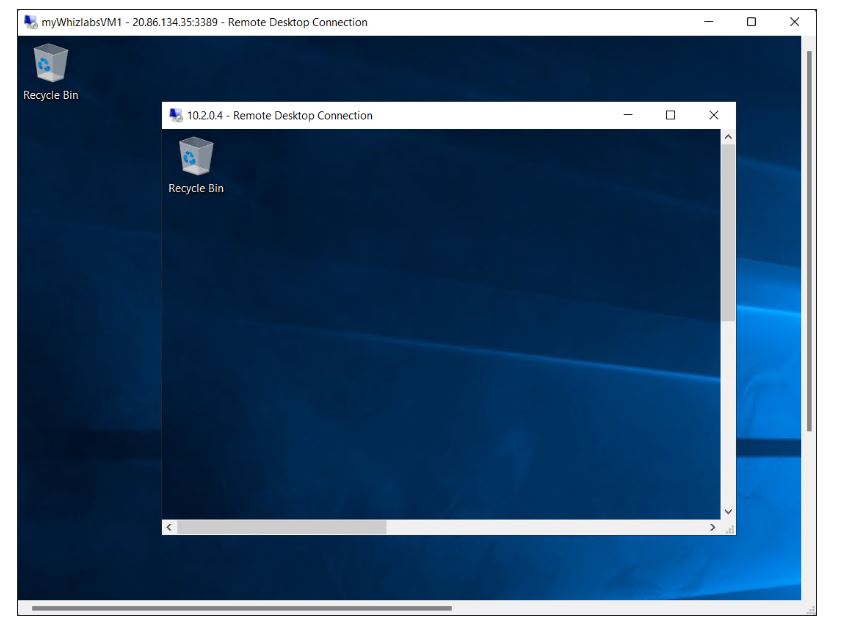Click the "myWhizlabsVM1 - 20.86.134.35:3389" title text
Image resolution: width=849 pixels, height=635 pixels.
[x=129, y=22]
